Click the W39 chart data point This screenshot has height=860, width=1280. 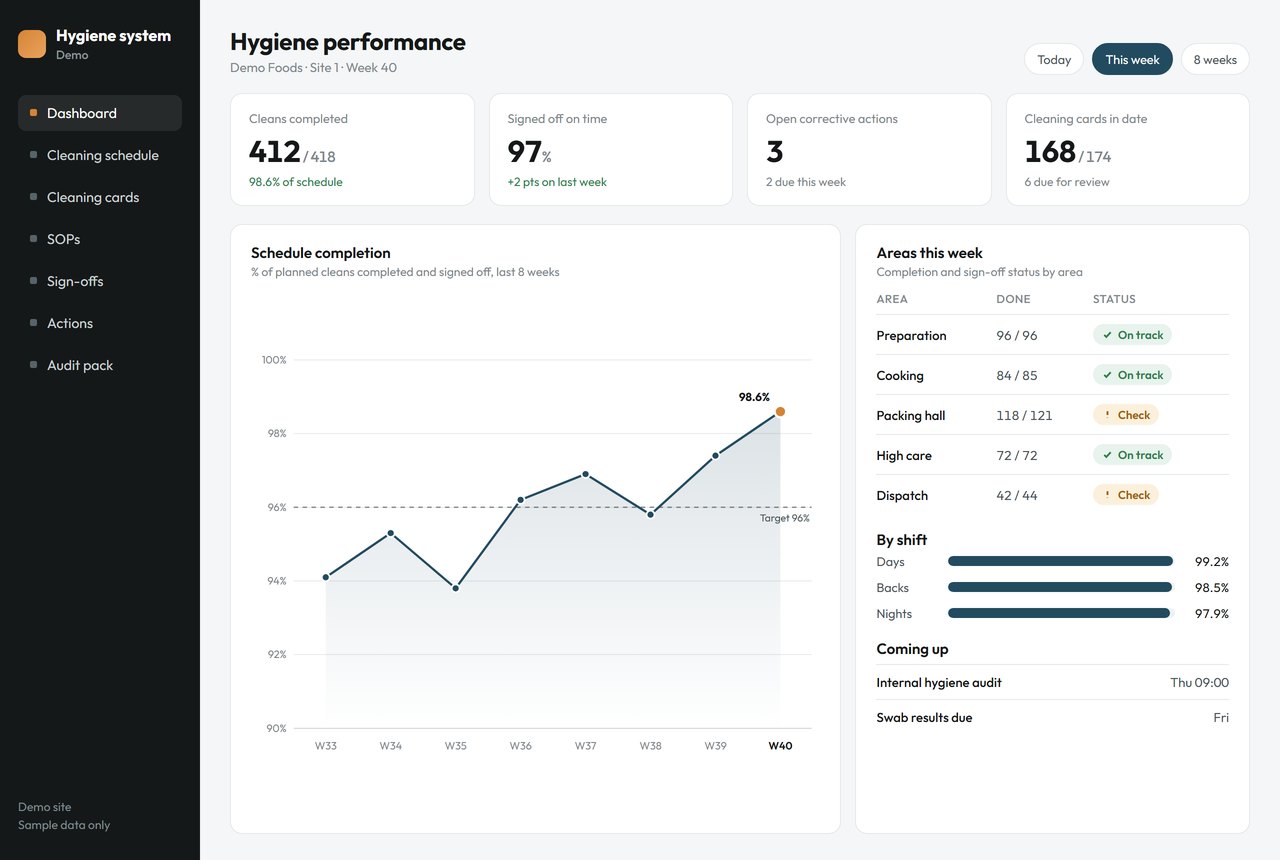coord(715,455)
